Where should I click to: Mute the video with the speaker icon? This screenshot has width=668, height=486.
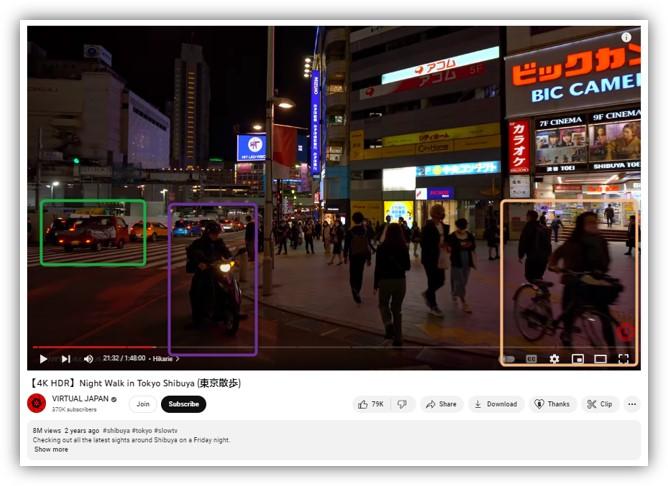click(88, 359)
